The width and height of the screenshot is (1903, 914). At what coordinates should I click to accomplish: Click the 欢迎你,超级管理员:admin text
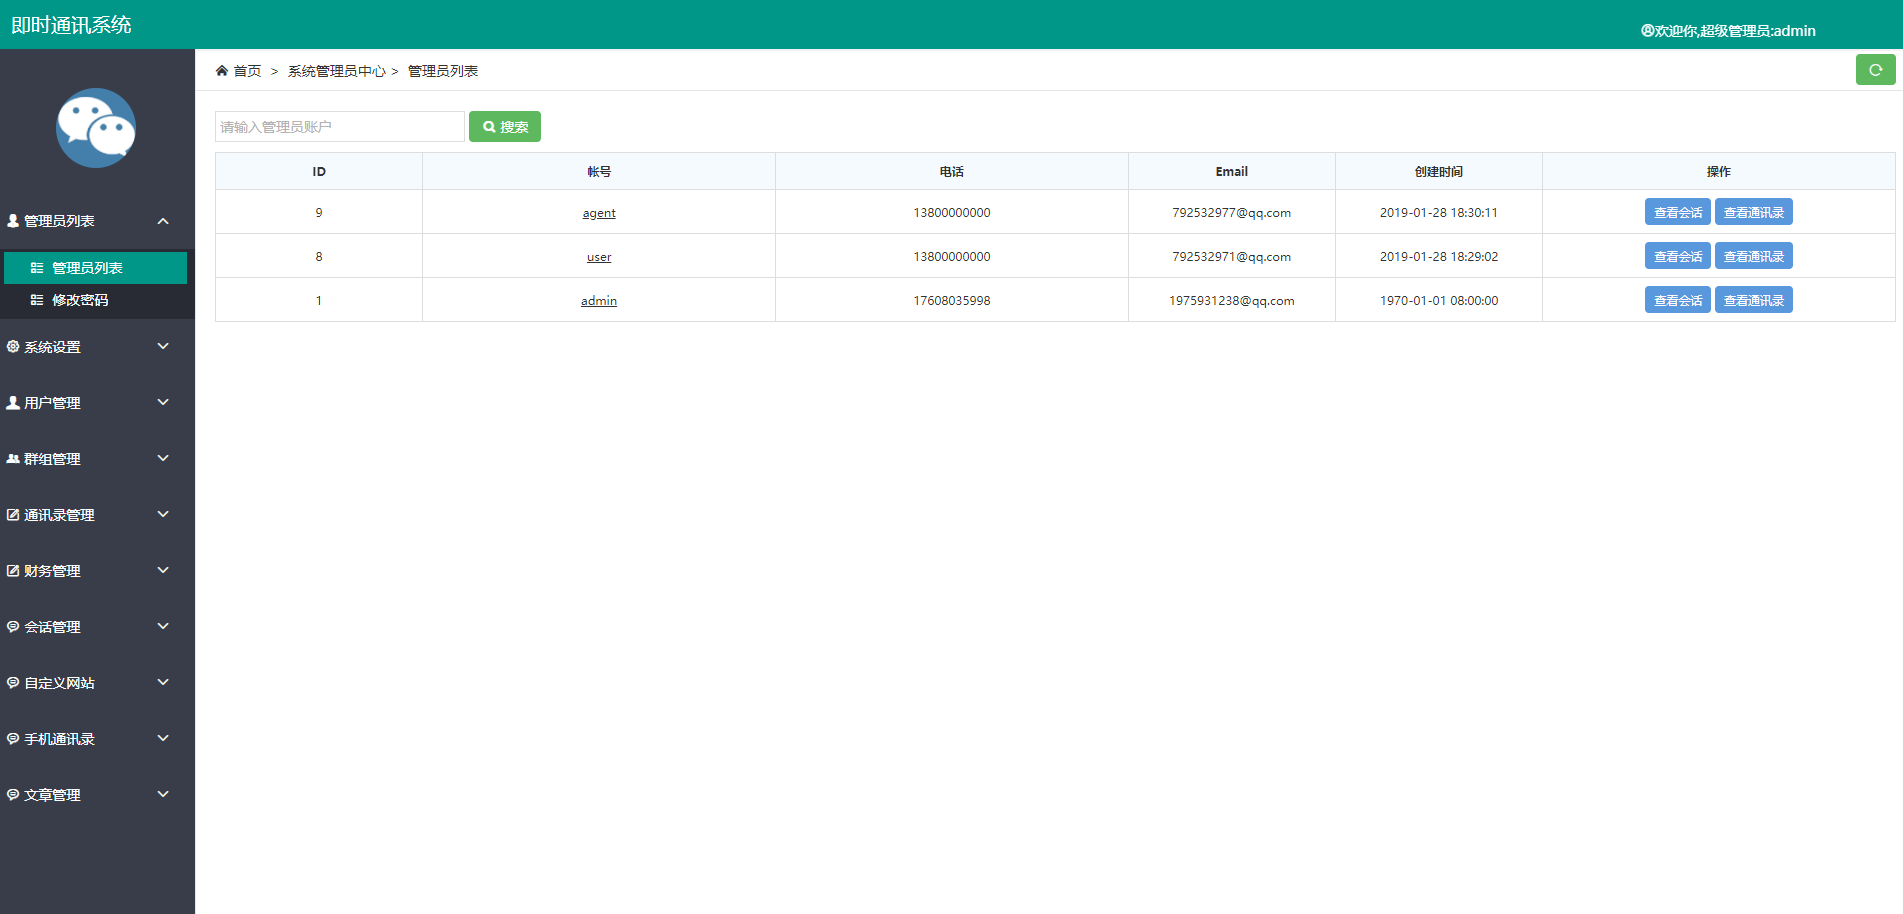pyautogui.click(x=1735, y=31)
